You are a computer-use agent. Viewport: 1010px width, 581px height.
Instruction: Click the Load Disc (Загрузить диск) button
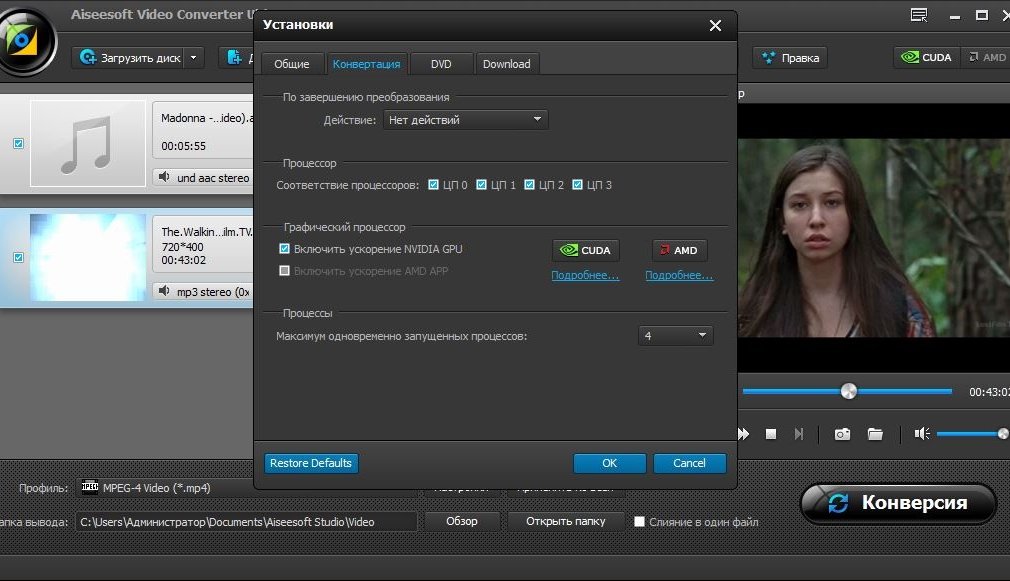pyautogui.click(x=130, y=58)
